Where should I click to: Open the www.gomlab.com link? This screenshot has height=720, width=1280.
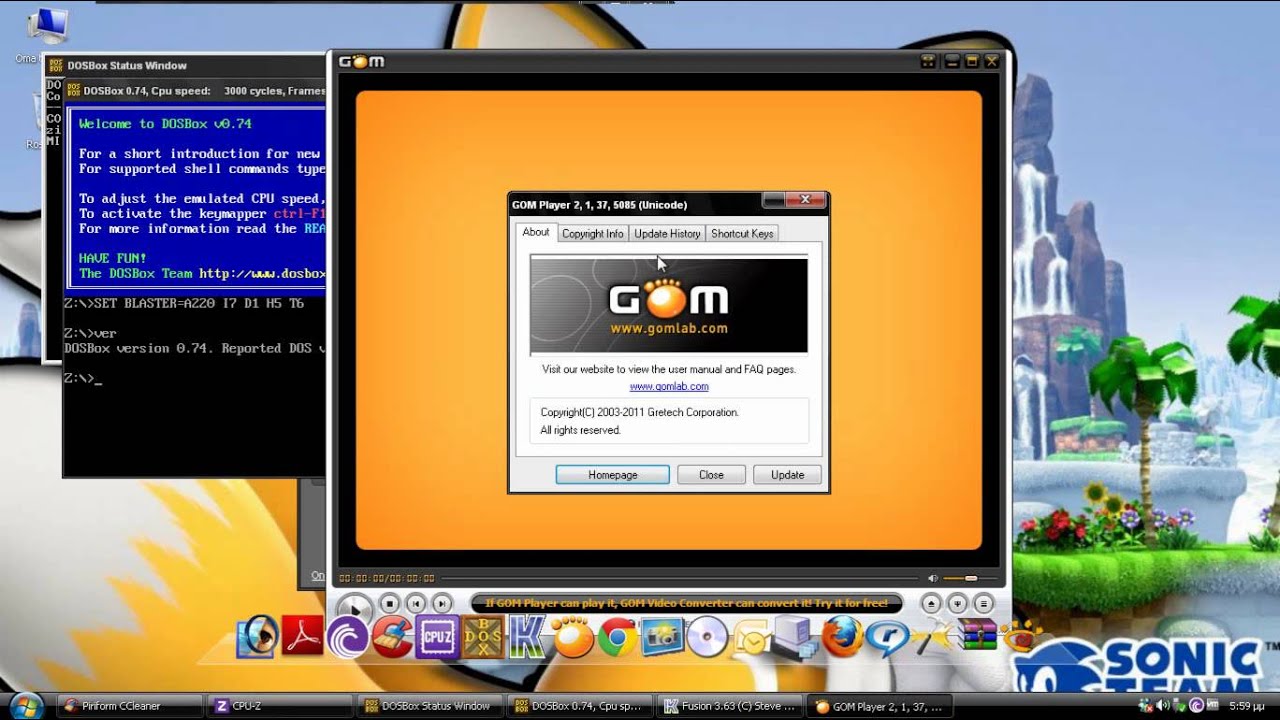669,386
